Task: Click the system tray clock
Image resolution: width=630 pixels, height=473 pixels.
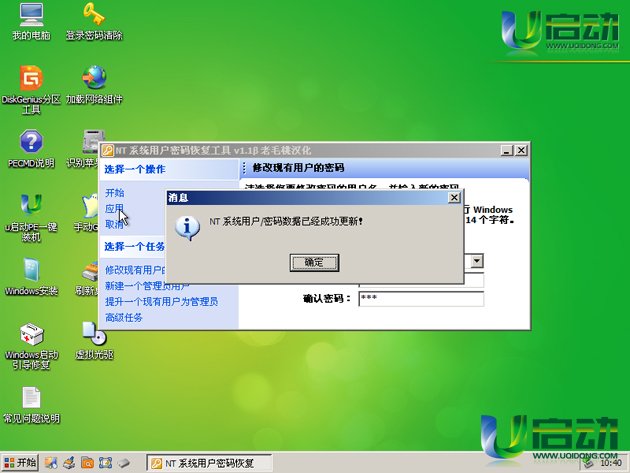Action: pyautogui.click(x=609, y=463)
